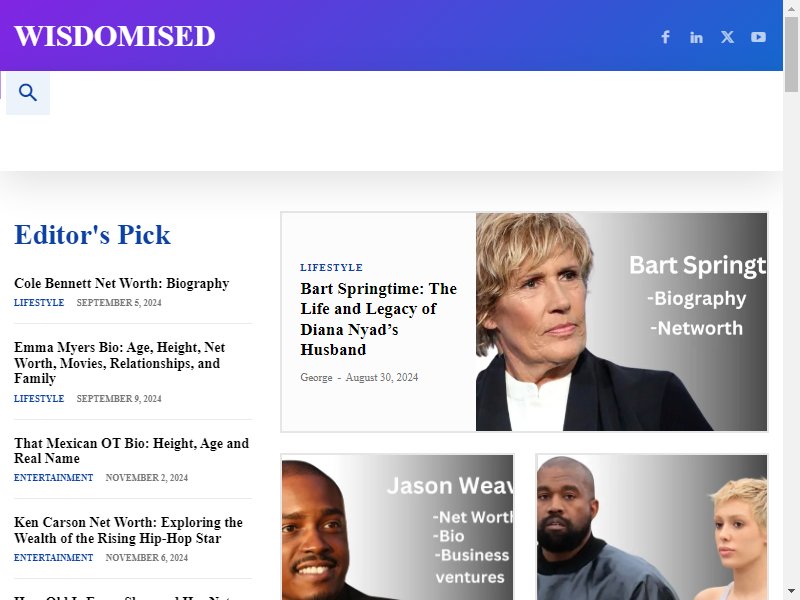Open the X (Twitter) social icon
The width and height of the screenshot is (800, 600).
tap(728, 37)
